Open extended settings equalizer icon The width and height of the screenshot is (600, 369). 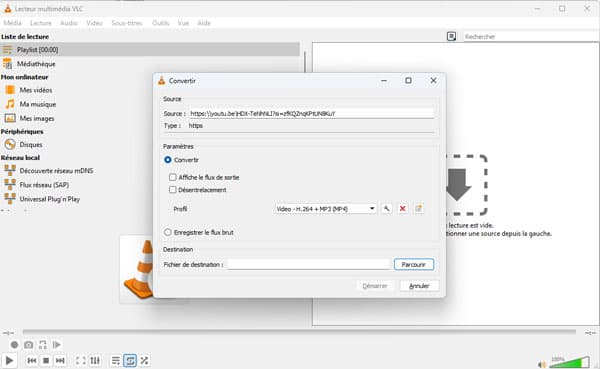[x=95, y=360]
